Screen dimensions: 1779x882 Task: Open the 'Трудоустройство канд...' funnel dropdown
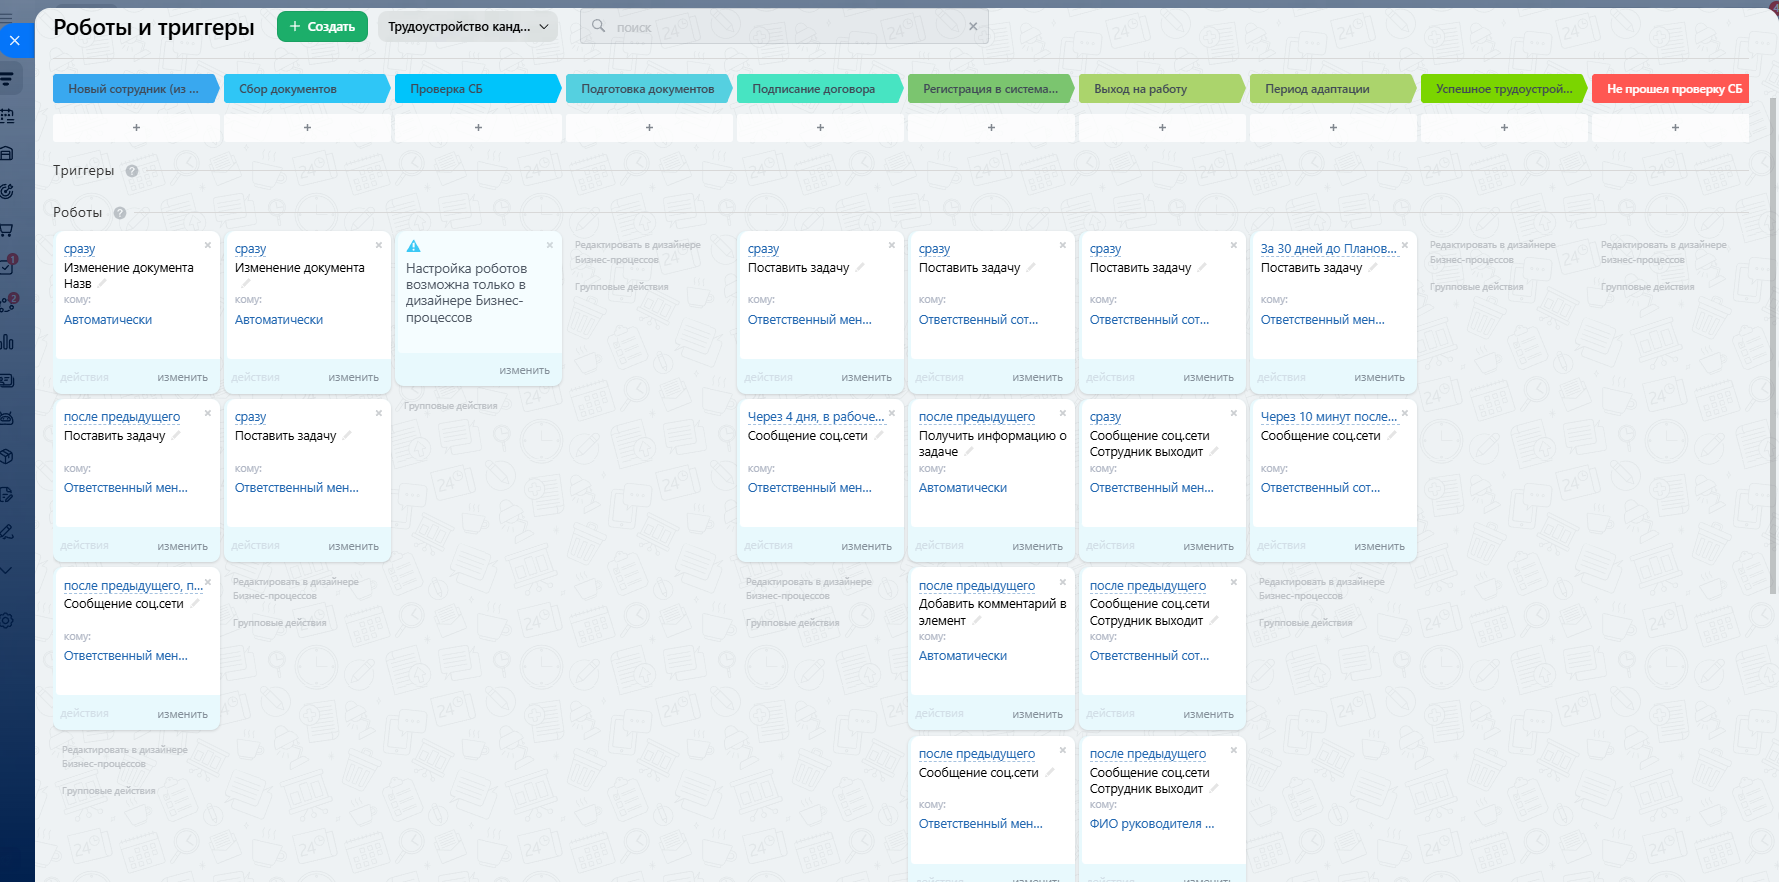468,27
